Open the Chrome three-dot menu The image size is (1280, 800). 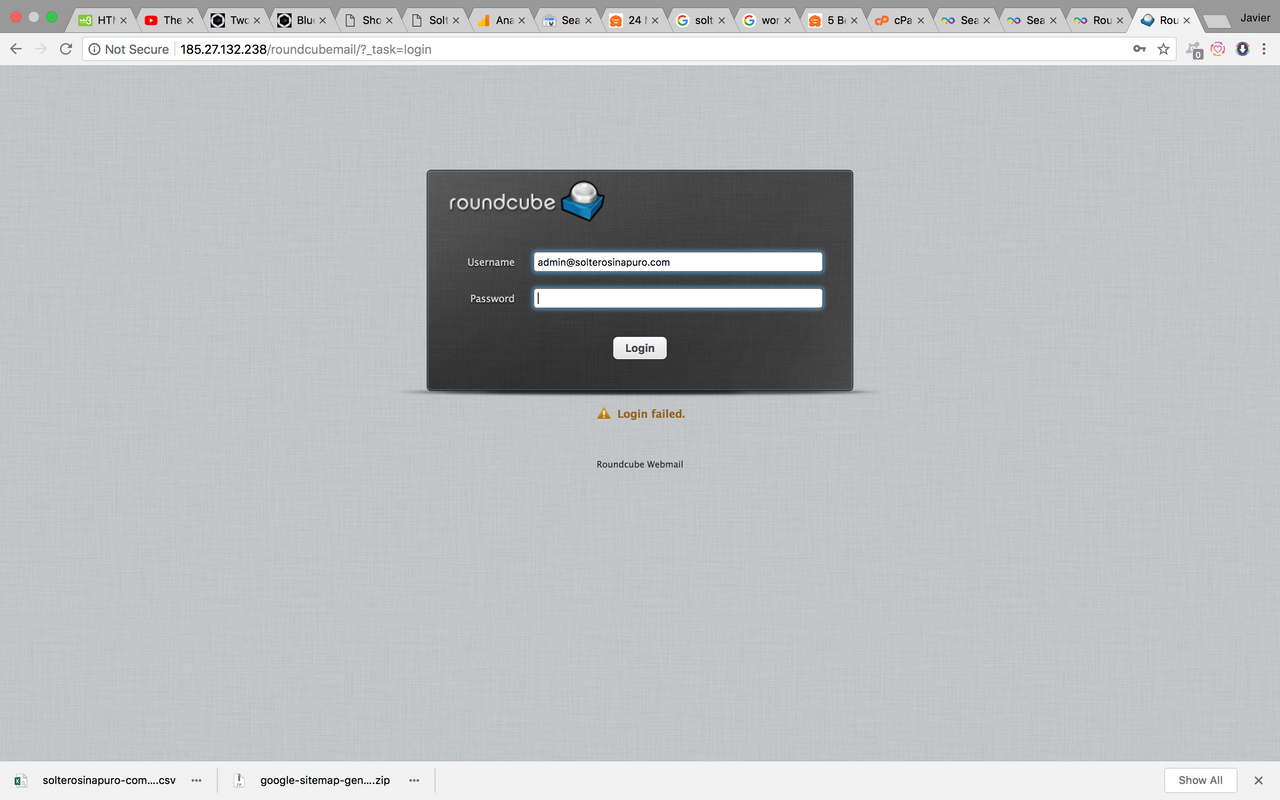click(x=1265, y=49)
